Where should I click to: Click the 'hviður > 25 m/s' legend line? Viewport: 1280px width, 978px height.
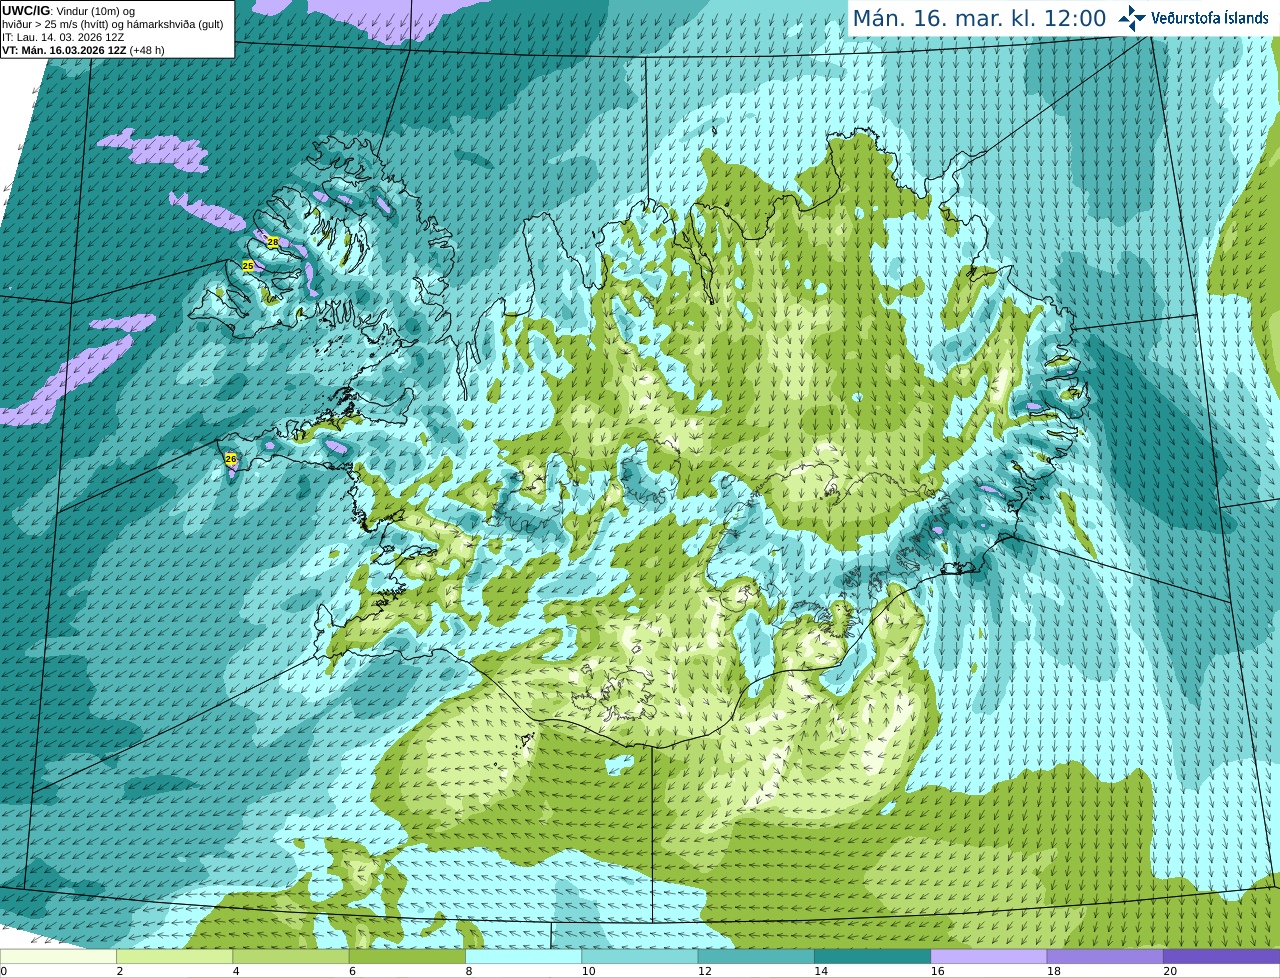pyautogui.click(x=113, y=24)
